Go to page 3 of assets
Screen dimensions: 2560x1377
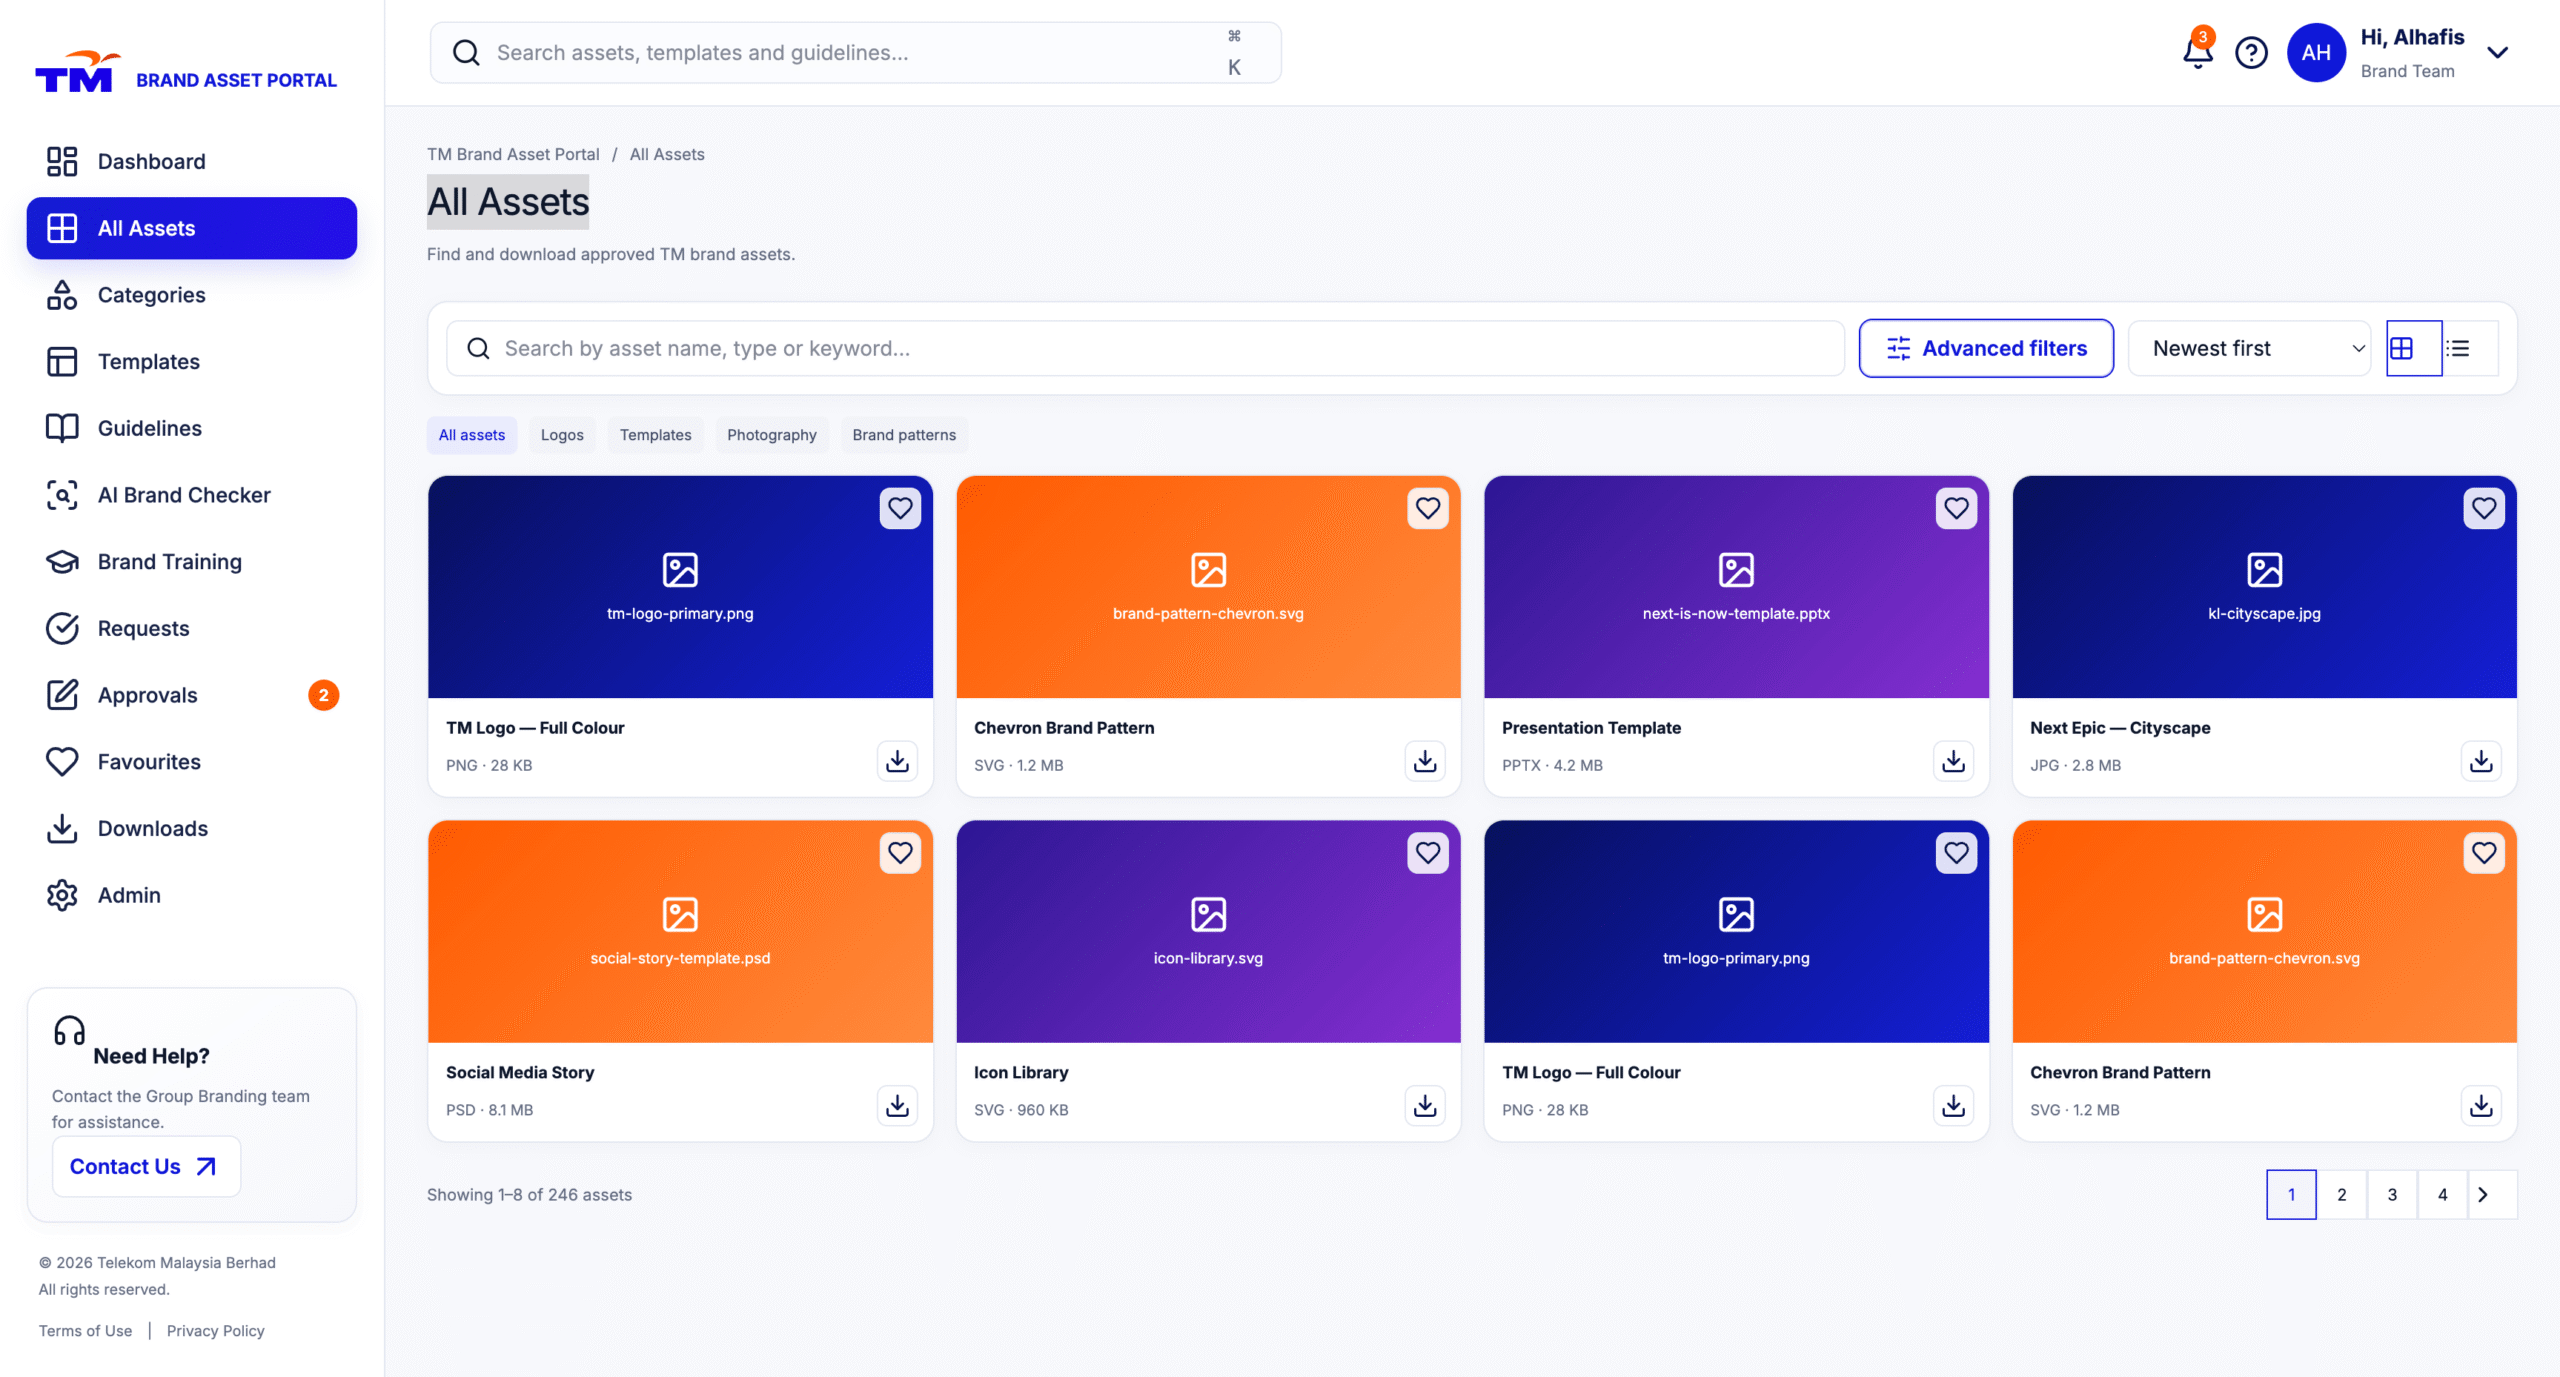pyautogui.click(x=2392, y=1194)
